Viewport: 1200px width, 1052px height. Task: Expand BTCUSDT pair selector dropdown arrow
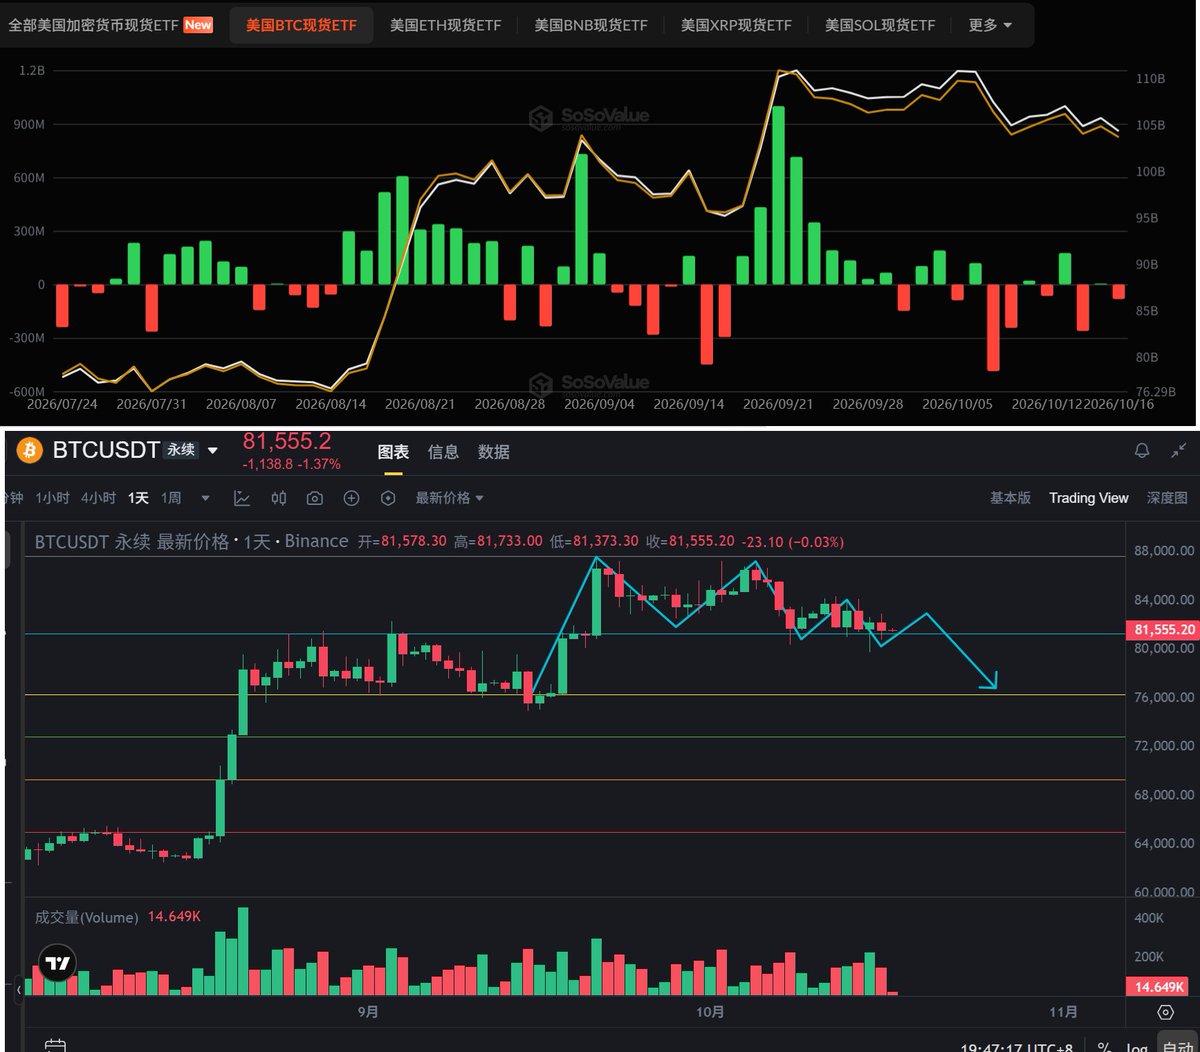click(x=212, y=451)
